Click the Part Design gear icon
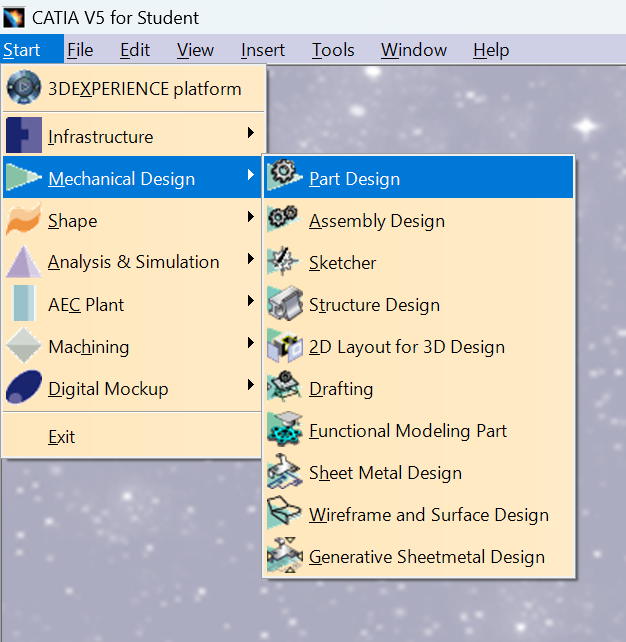This screenshot has width=626, height=642. pyautogui.click(x=285, y=175)
